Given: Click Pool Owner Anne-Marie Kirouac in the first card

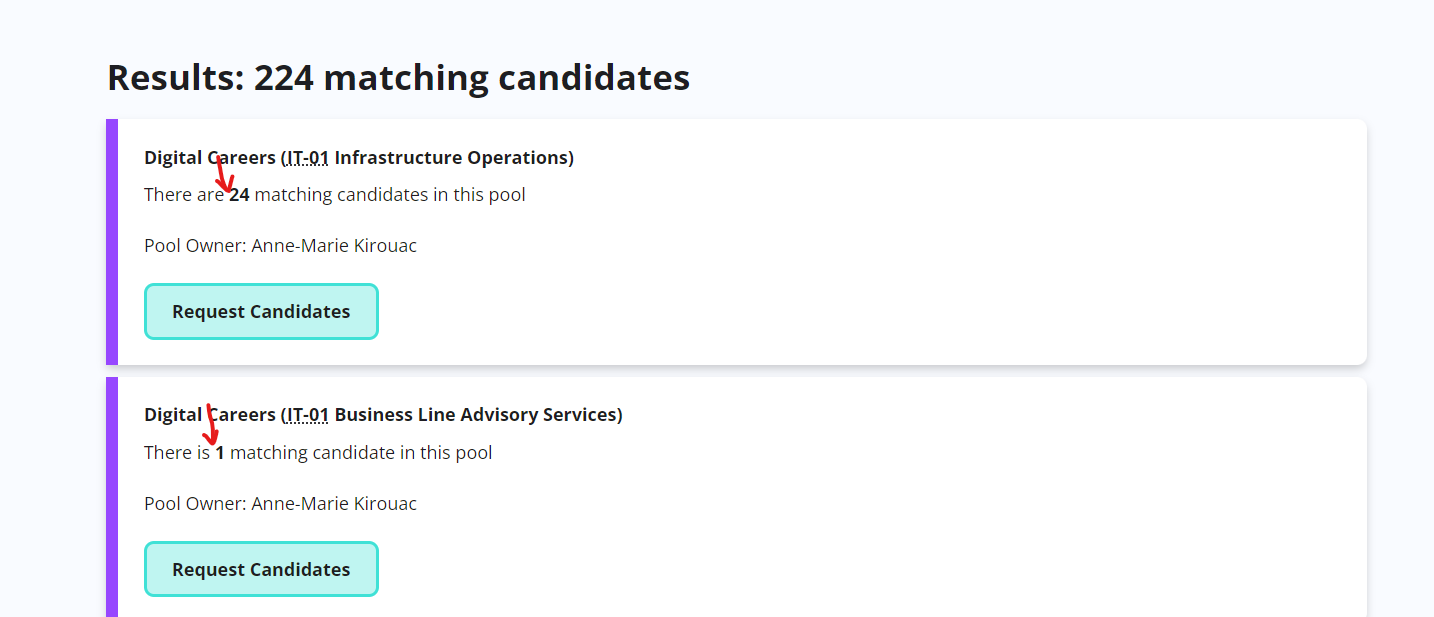Looking at the screenshot, I should tap(280, 245).
